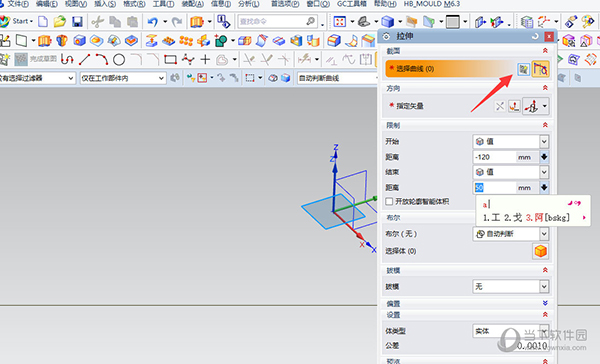
Task: Open the 视图(V) menu
Action: [x=76, y=4]
